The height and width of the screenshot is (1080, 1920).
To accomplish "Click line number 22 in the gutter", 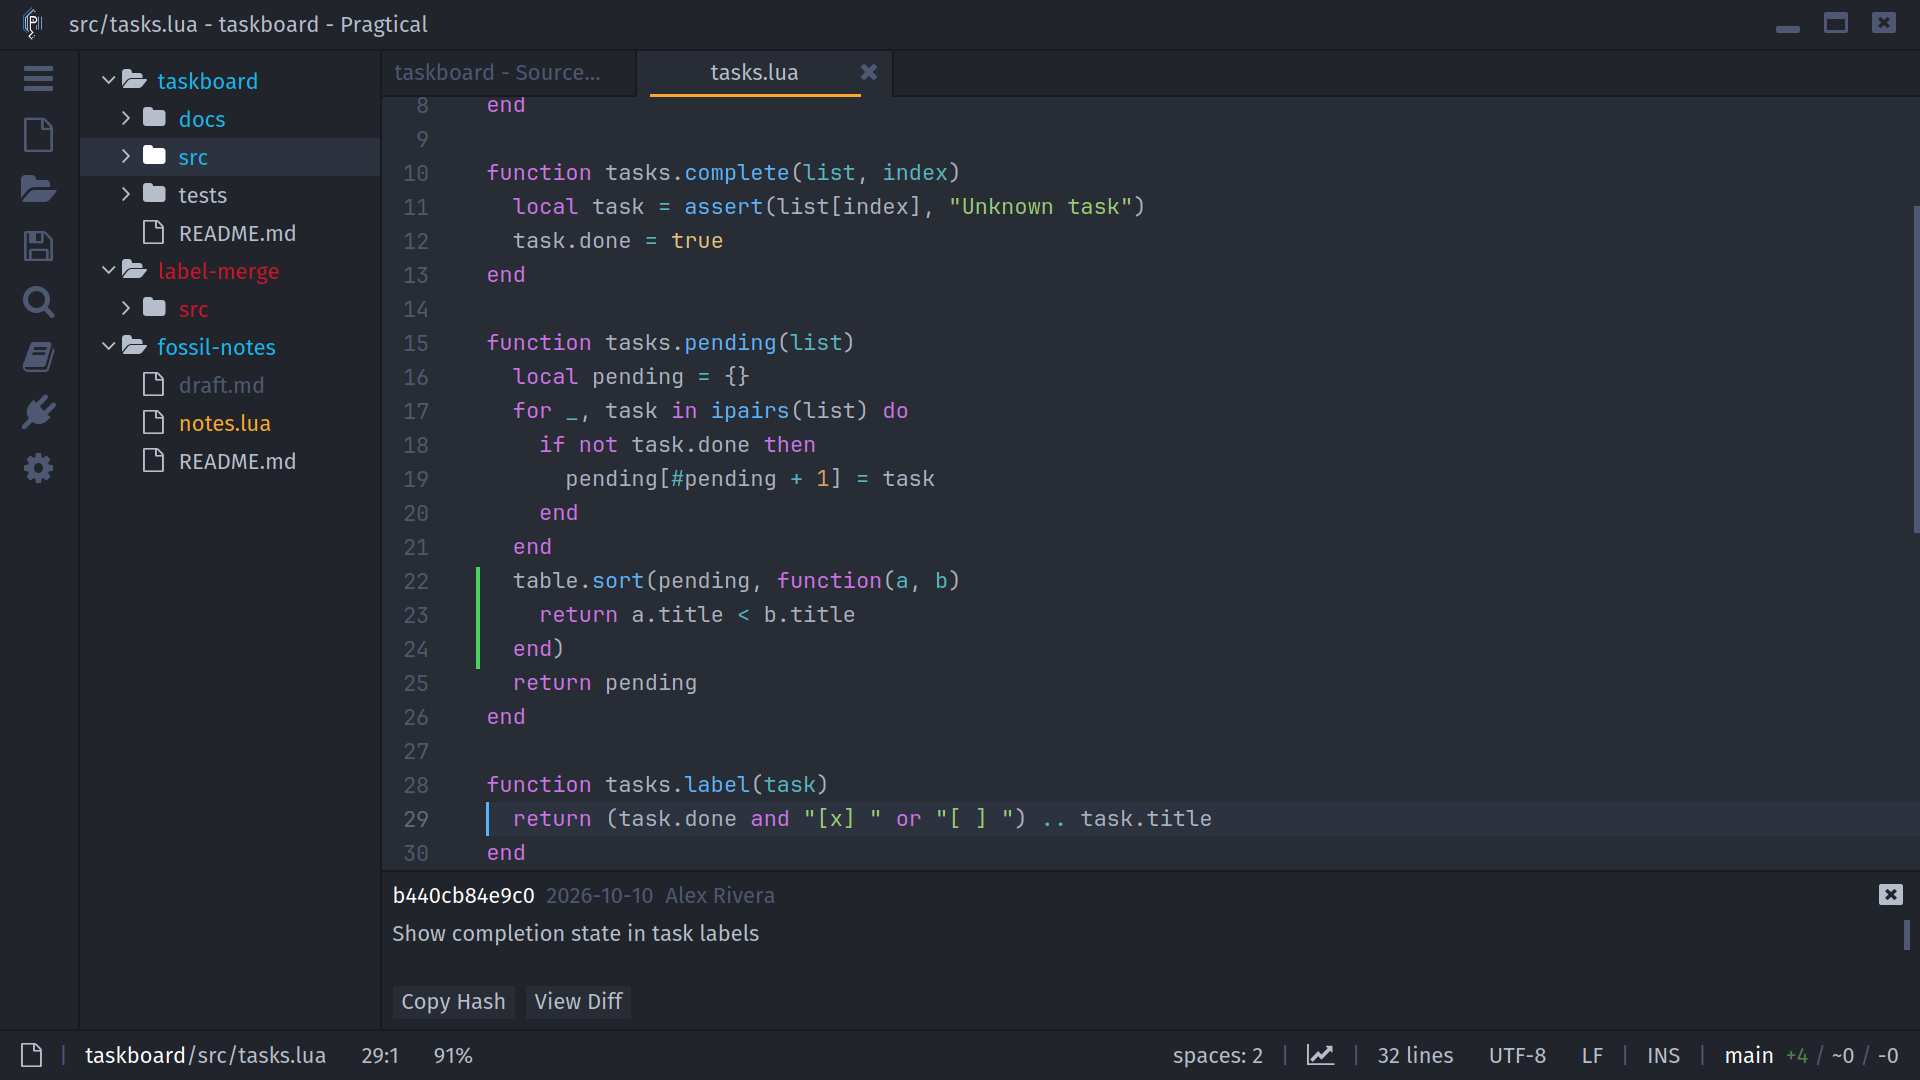I will pyautogui.click(x=416, y=581).
